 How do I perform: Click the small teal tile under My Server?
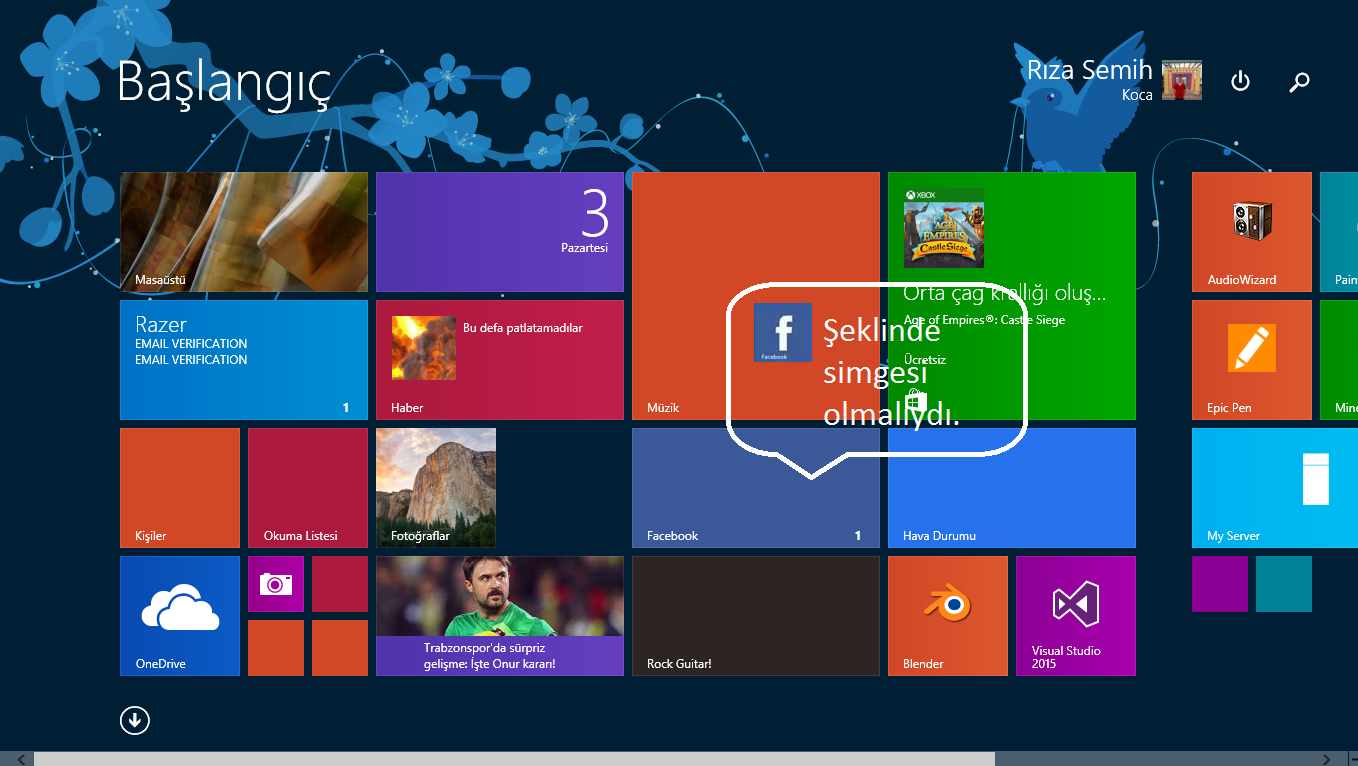[1283, 584]
